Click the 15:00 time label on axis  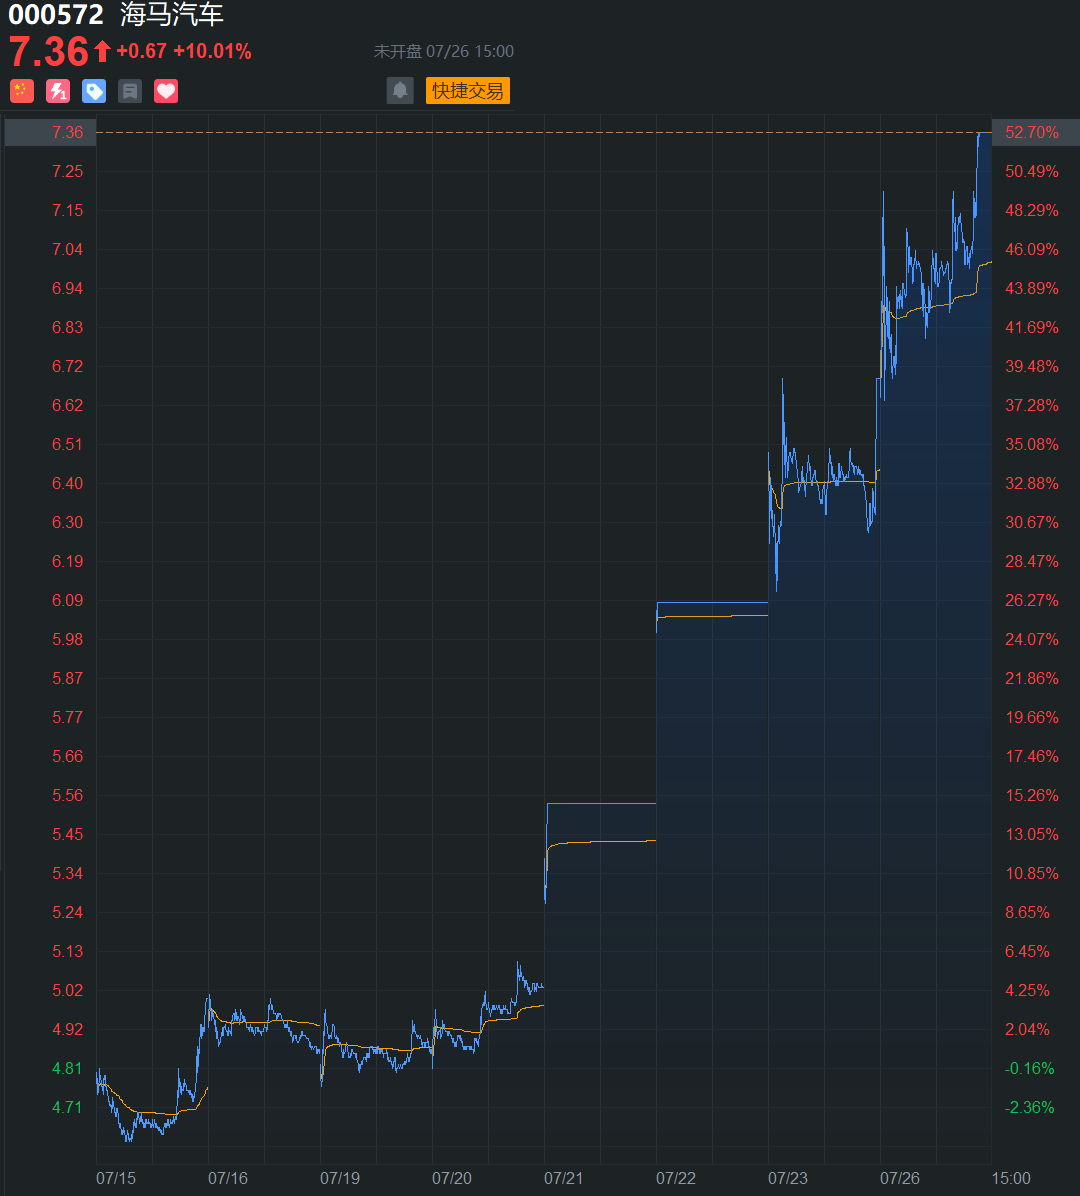1011,1178
